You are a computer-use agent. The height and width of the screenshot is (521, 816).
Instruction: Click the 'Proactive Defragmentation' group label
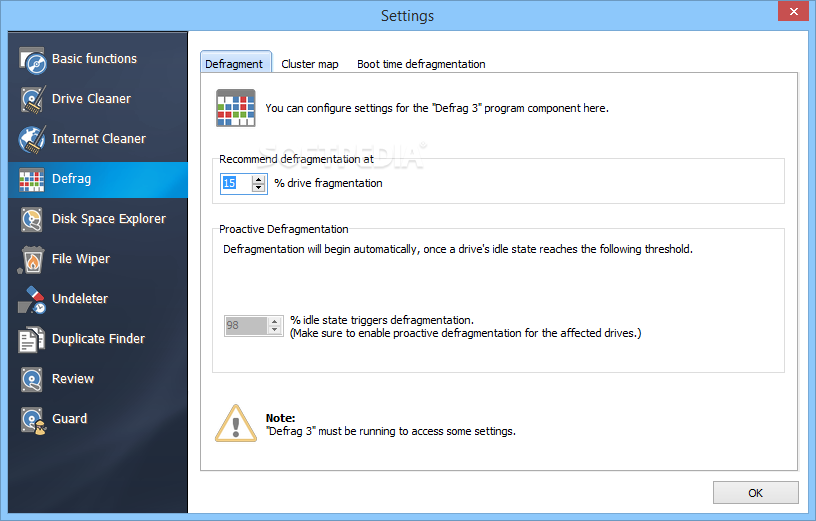coord(284,230)
